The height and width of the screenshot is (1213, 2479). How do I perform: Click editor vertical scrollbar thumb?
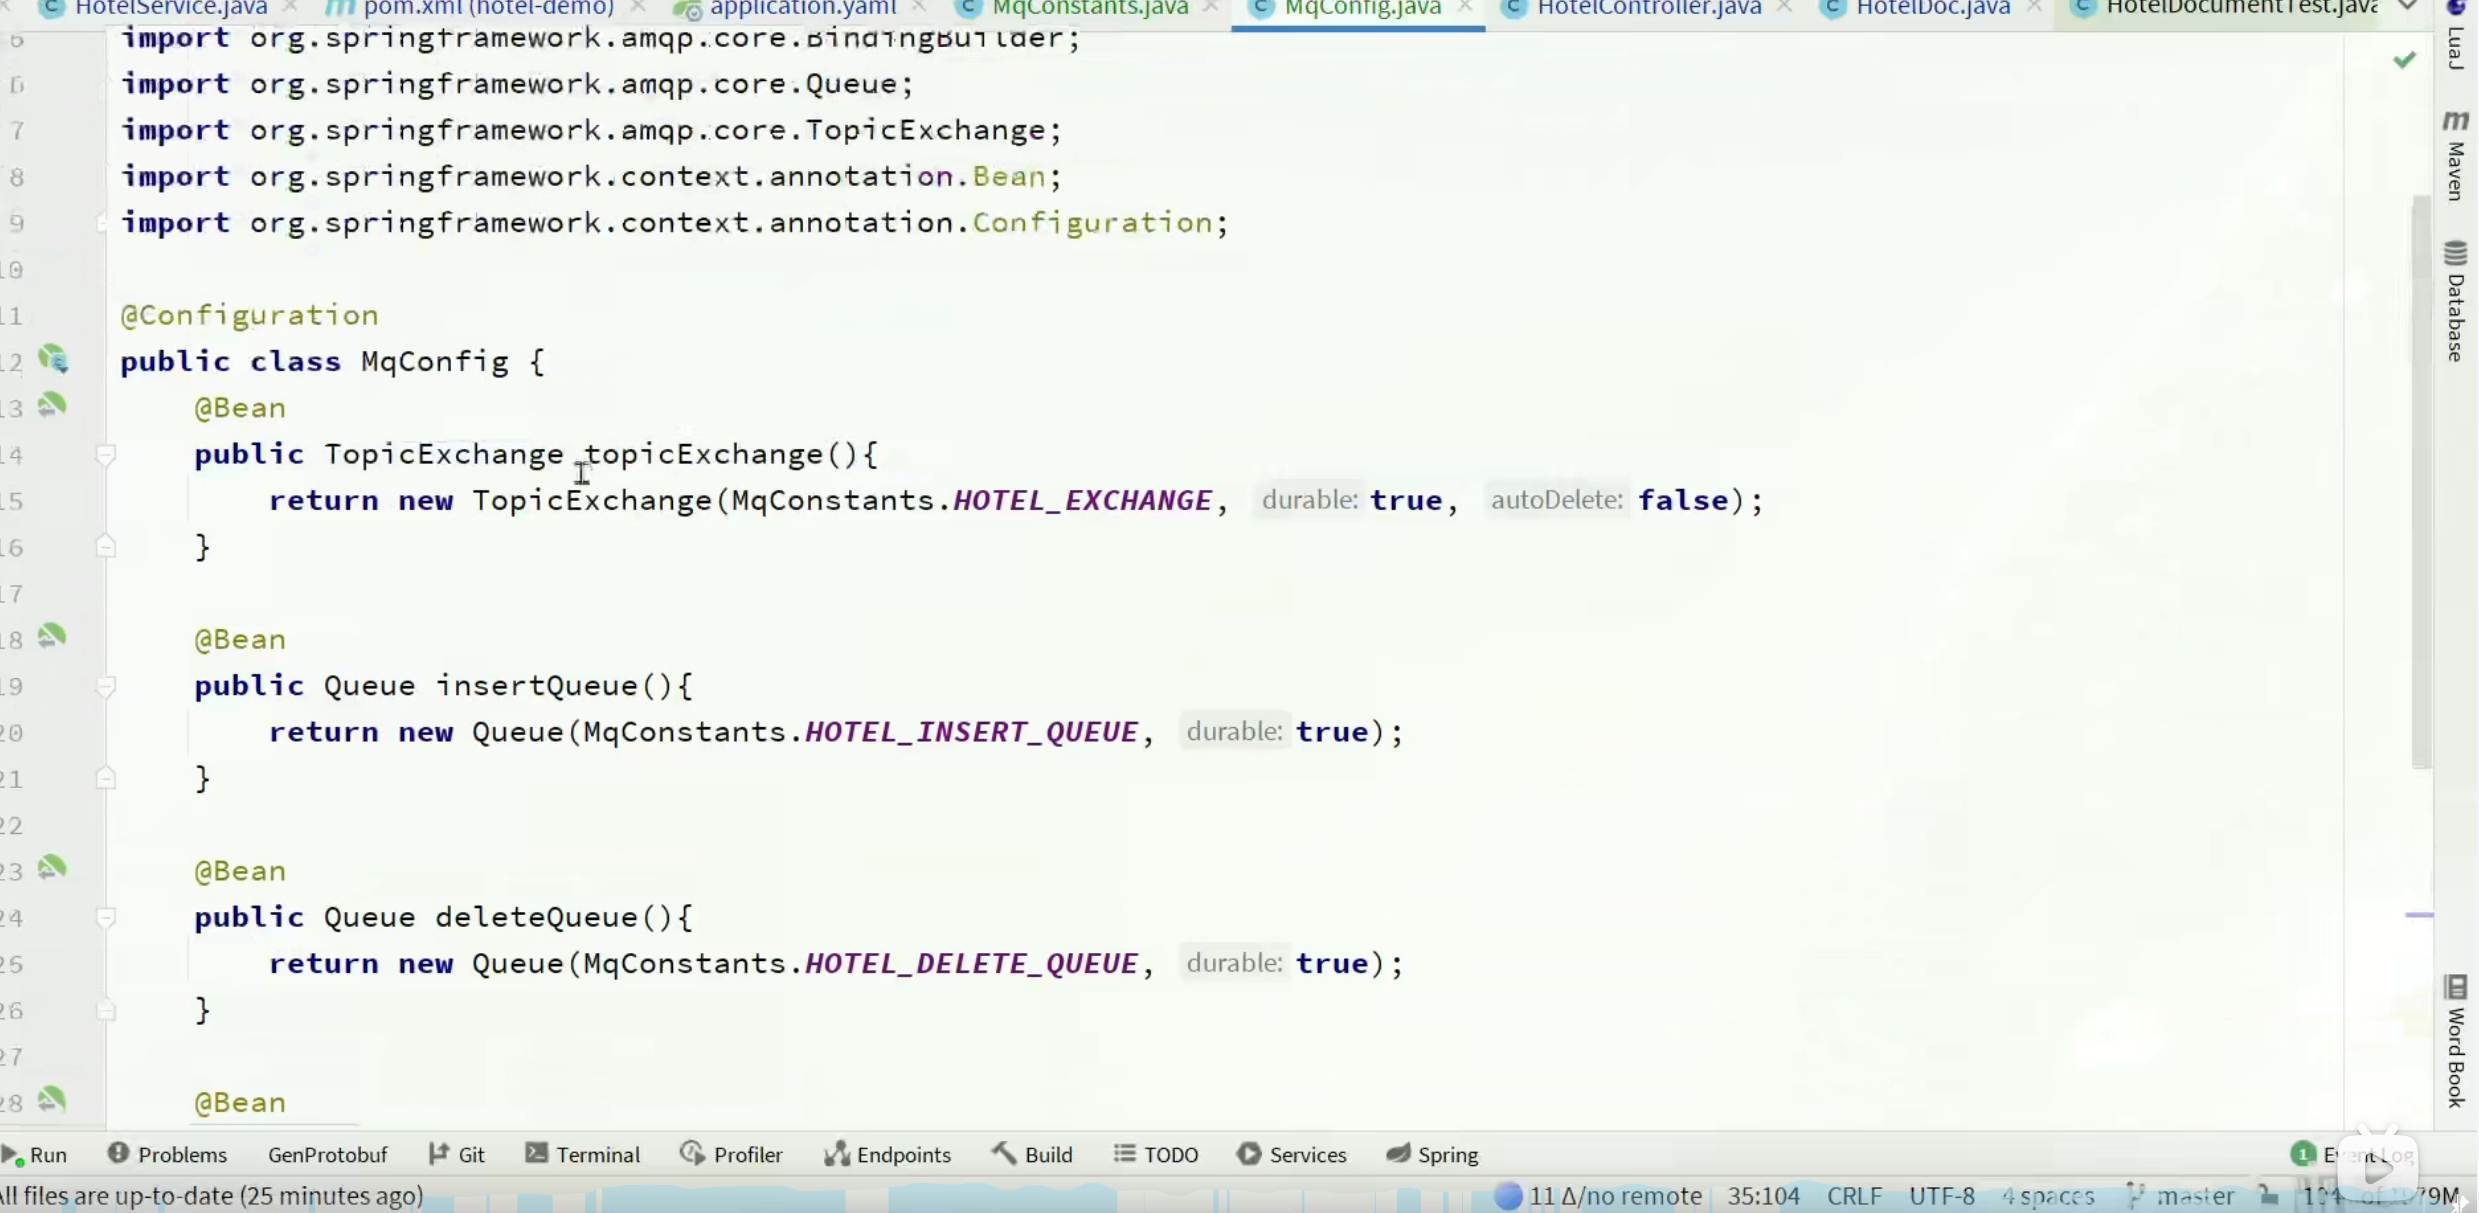[x=2421, y=480]
